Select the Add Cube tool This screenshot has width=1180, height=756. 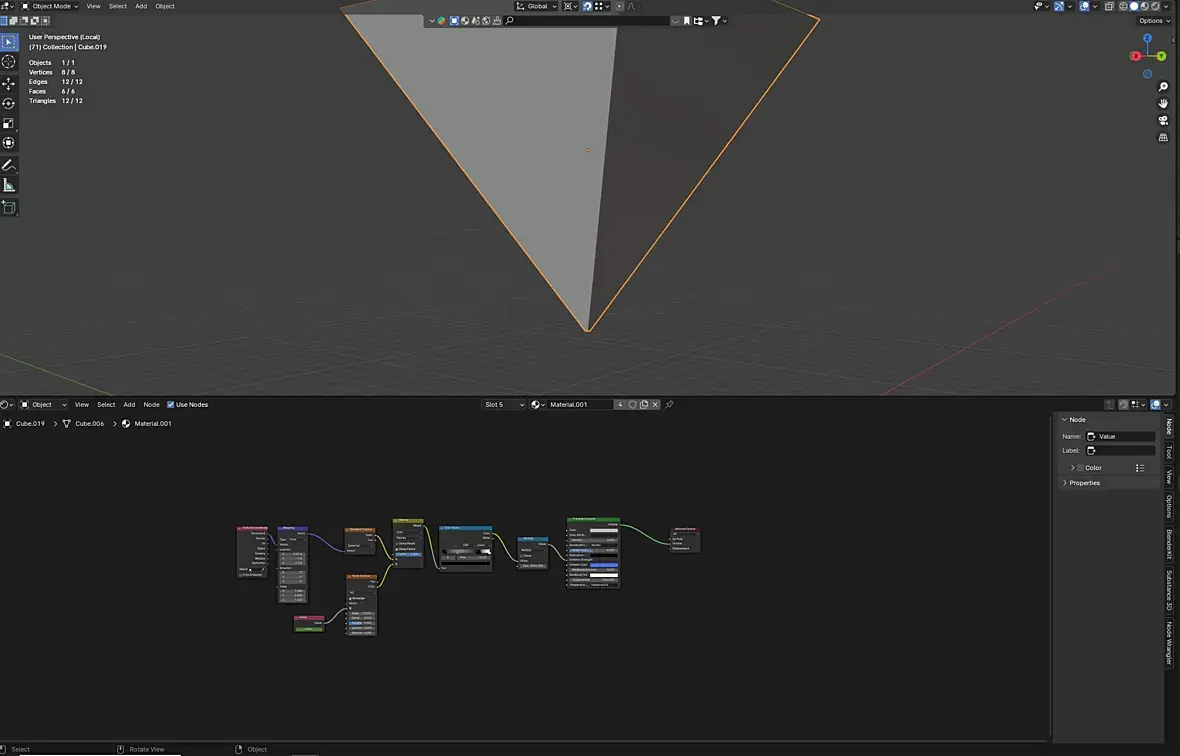pyautogui.click(x=9, y=208)
